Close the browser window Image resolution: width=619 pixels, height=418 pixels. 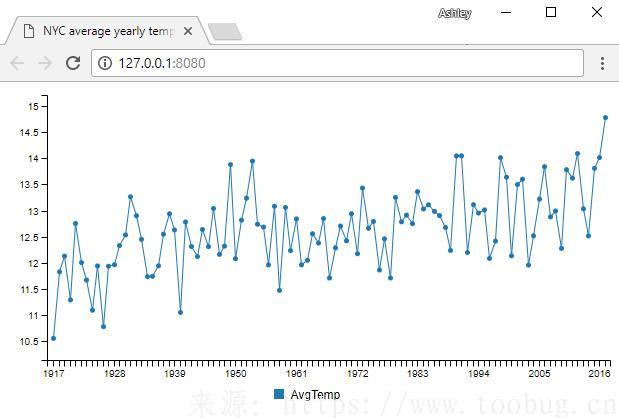[x=597, y=13]
